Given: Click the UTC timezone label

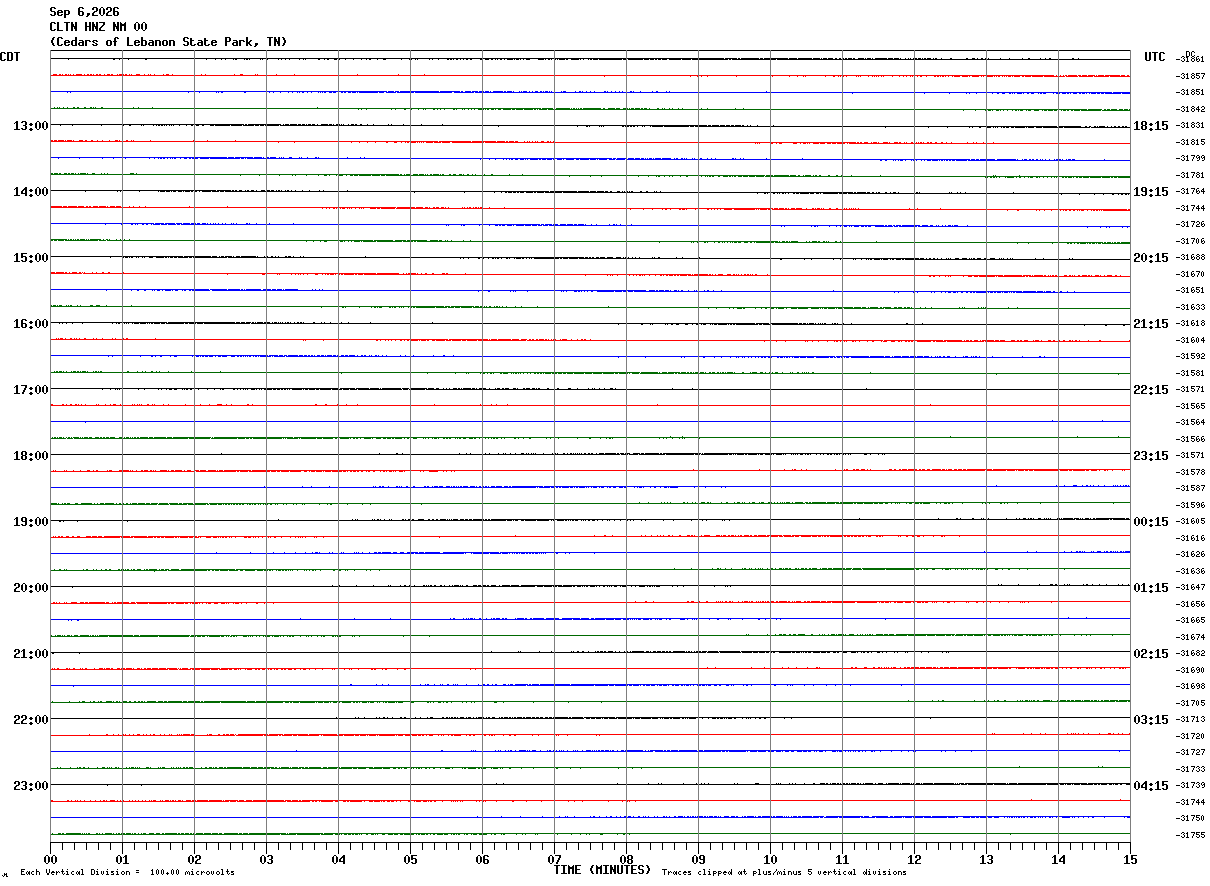Looking at the screenshot, I should point(1155,57).
